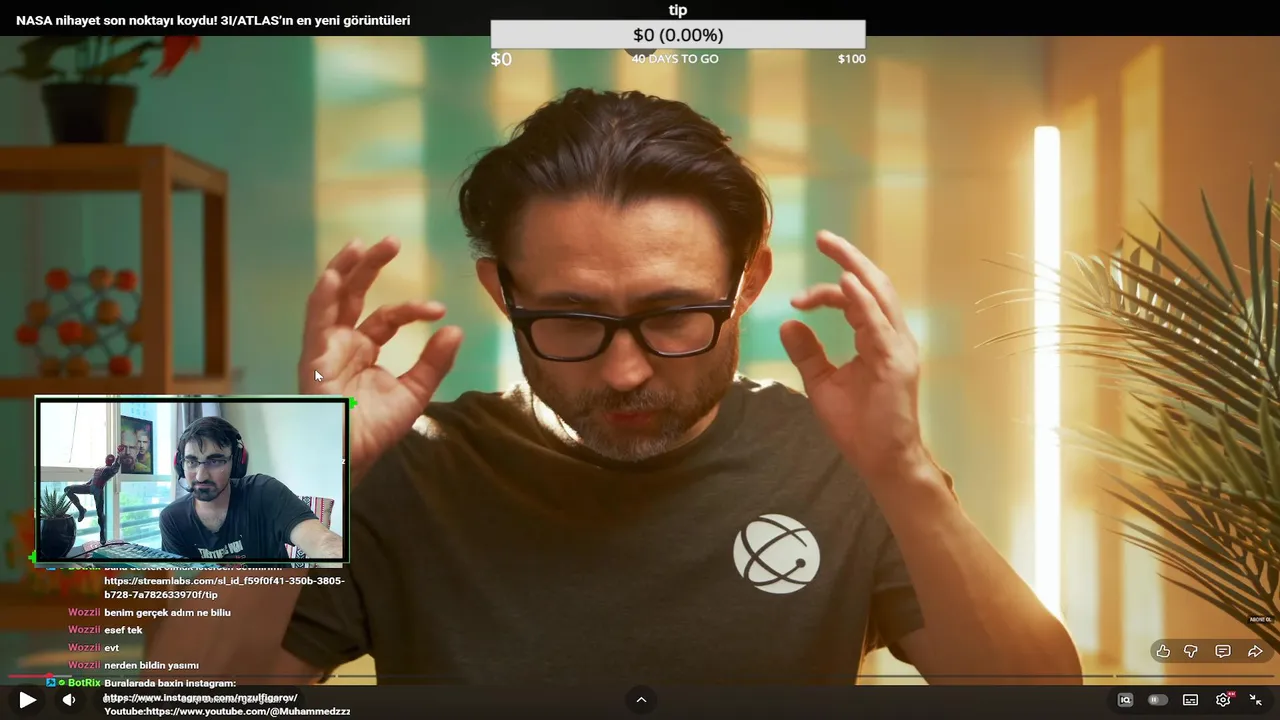Click the '40 DAYS TO GO' label
This screenshot has width=1280, height=720.
click(x=675, y=59)
